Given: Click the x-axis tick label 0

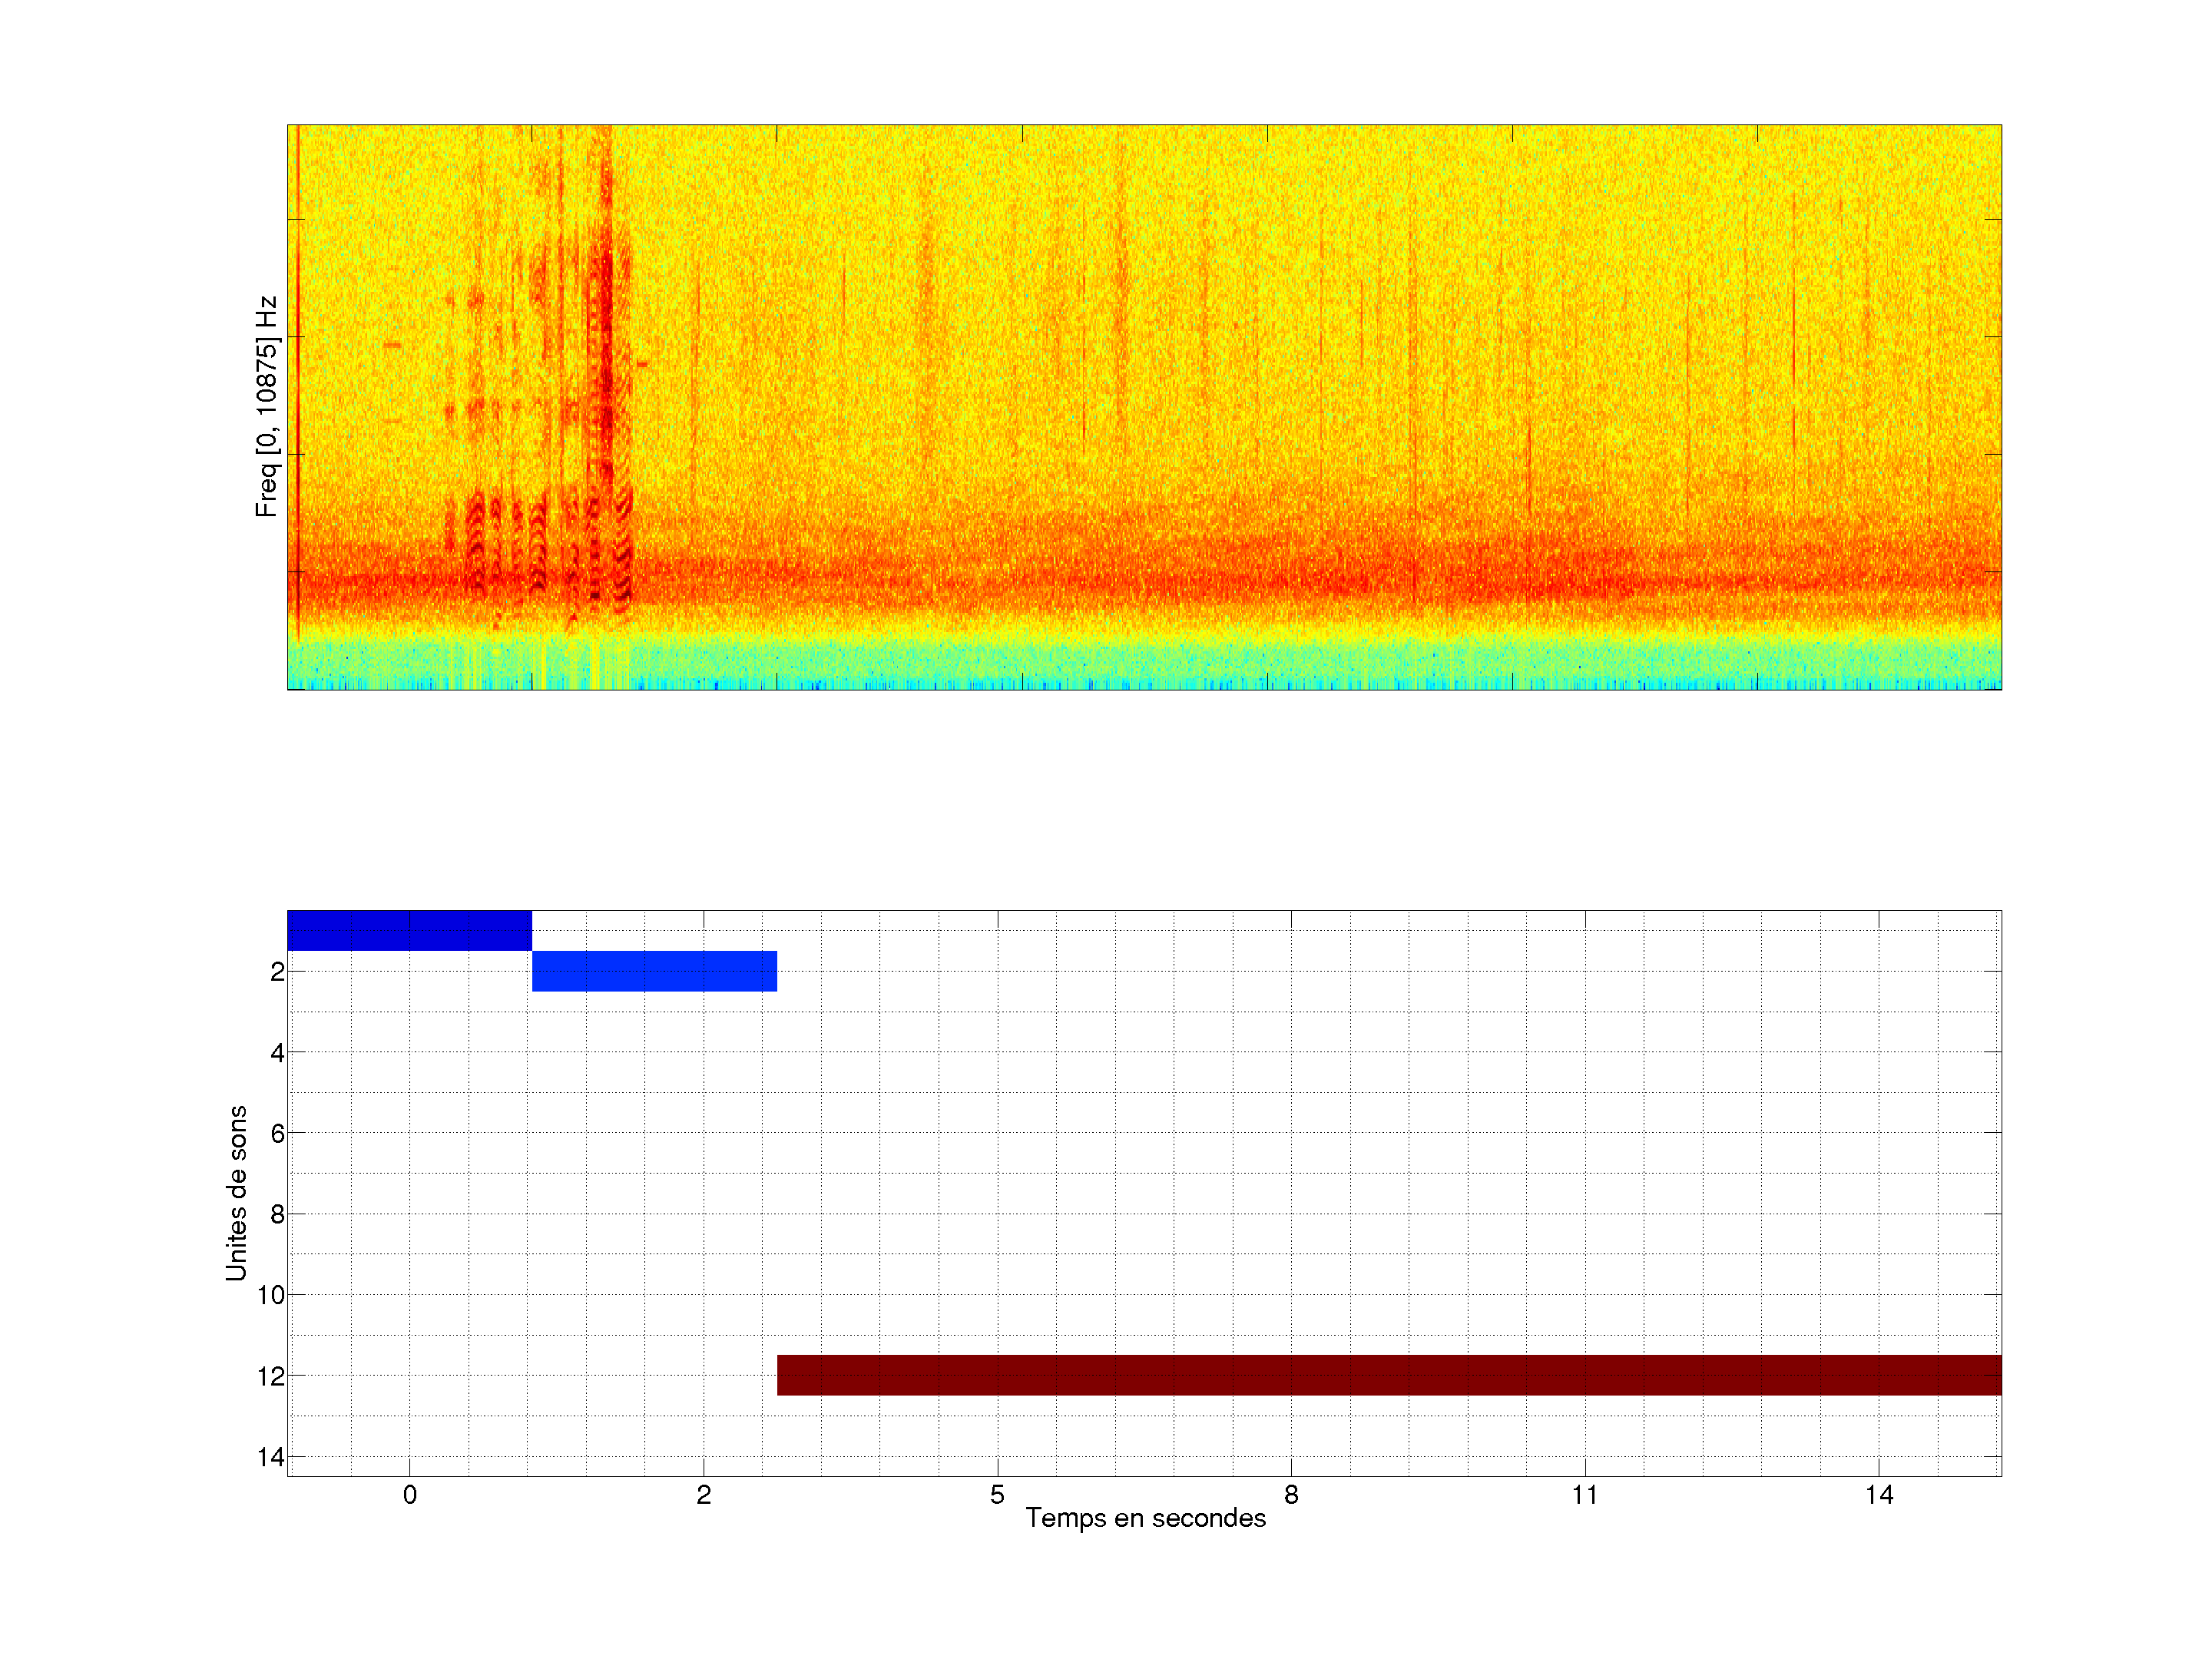Looking at the screenshot, I should coord(410,1495).
